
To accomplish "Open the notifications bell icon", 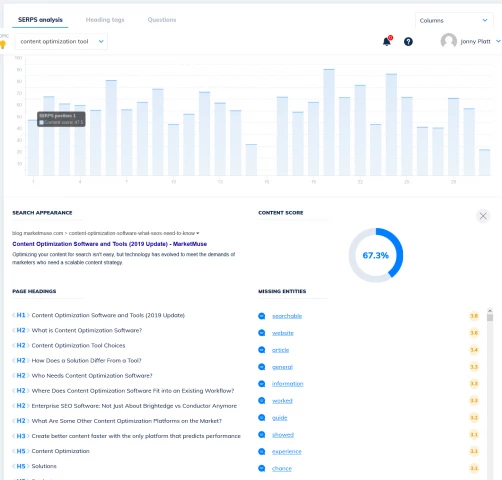I will [x=387, y=41].
